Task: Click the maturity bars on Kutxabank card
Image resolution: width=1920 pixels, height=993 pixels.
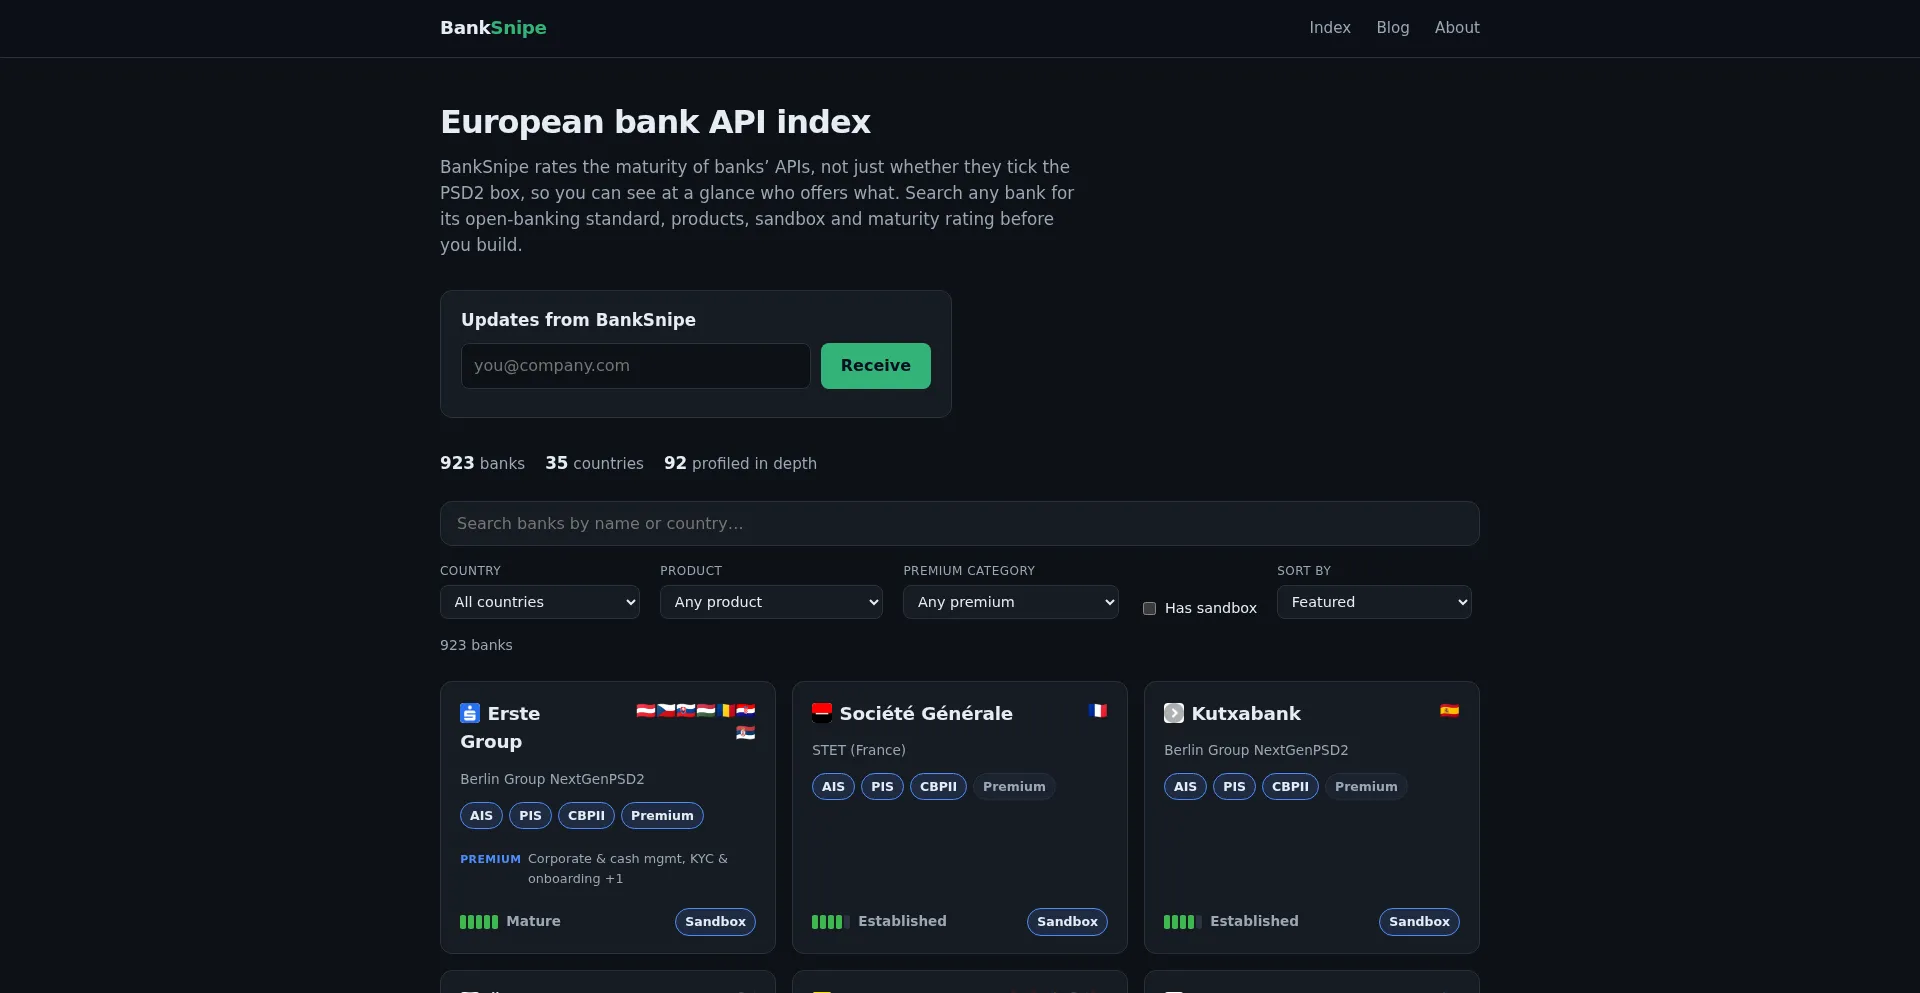Action: 1183,922
